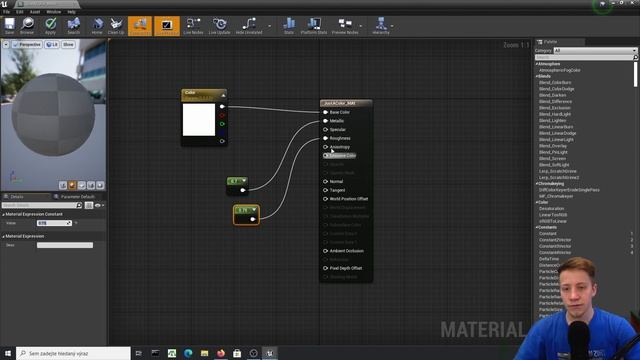Select the third preview shape icon
The image size is (640, 360).
coord(81,185)
